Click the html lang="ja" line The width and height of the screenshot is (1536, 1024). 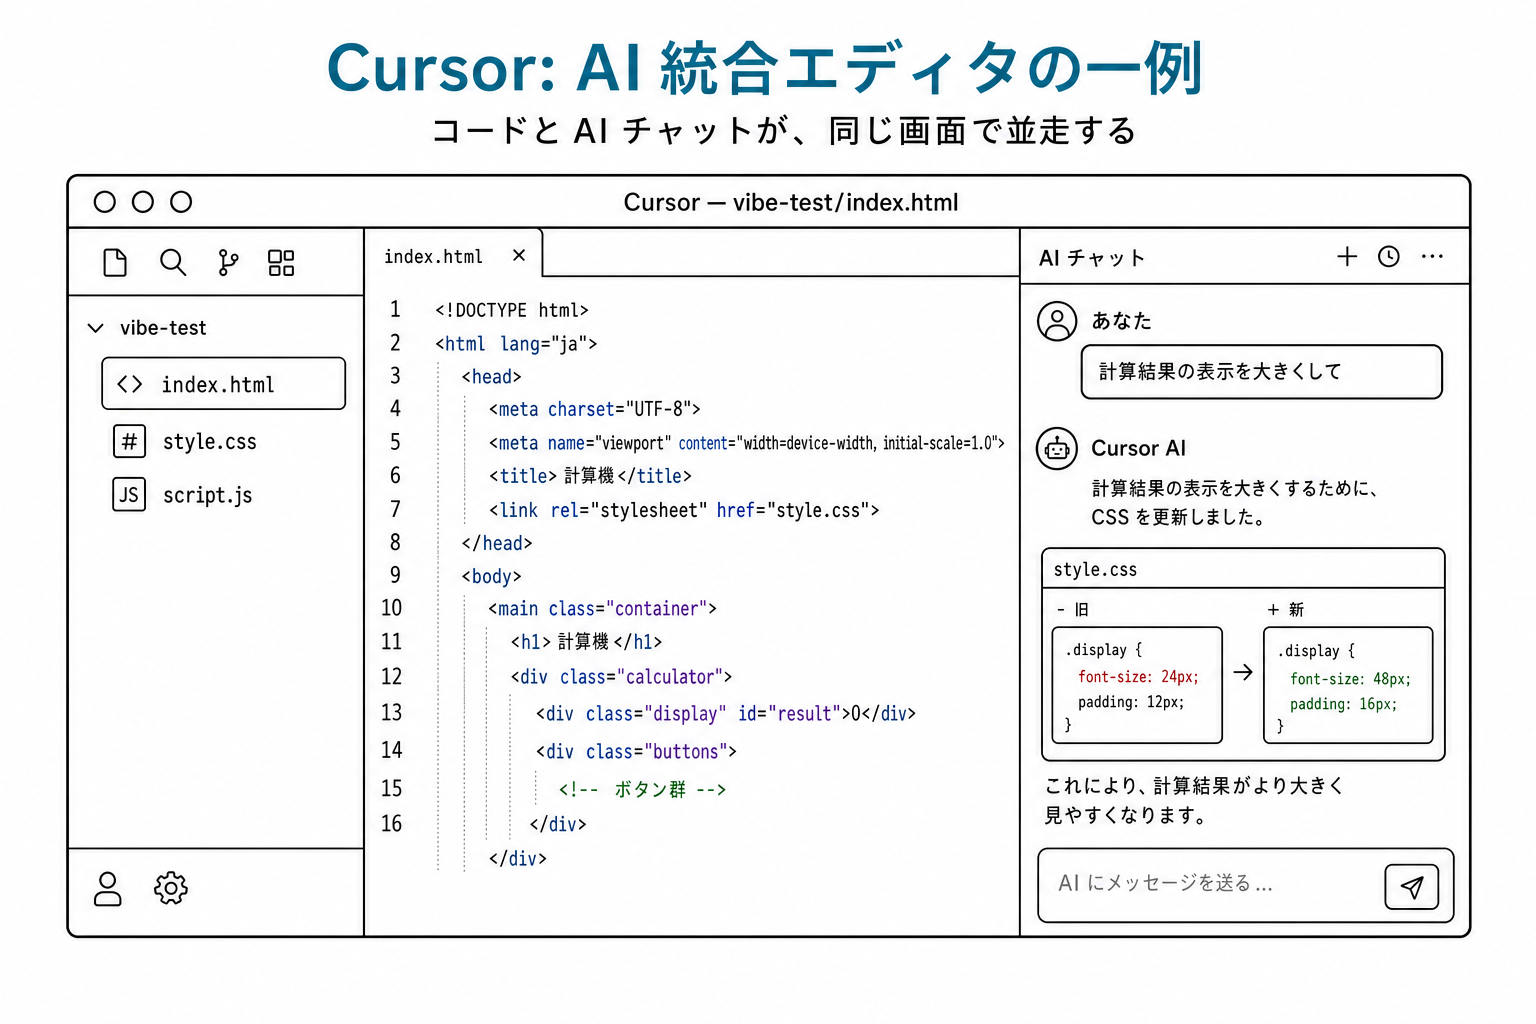(x=516, y=343)
